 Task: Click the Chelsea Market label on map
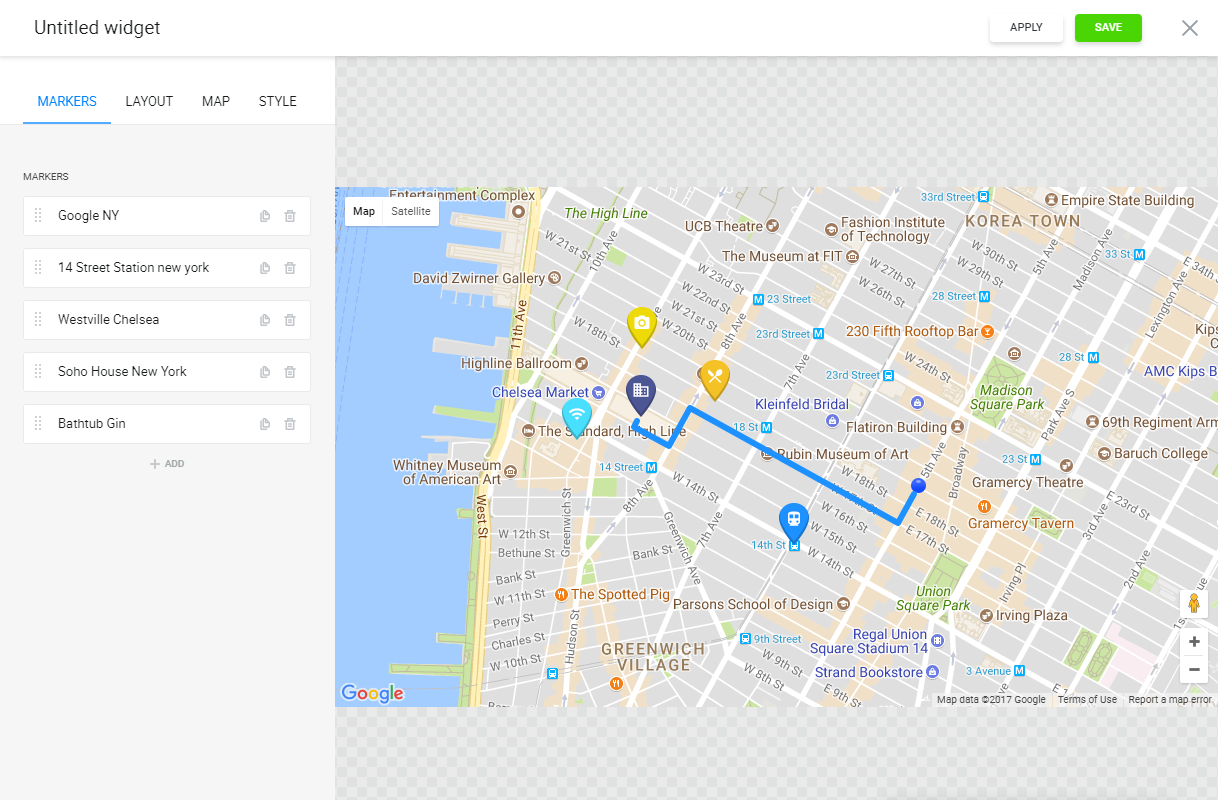540,393
